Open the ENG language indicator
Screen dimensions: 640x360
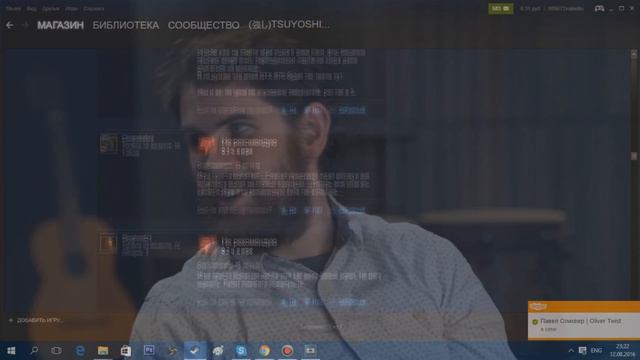[x=596, y=350]
